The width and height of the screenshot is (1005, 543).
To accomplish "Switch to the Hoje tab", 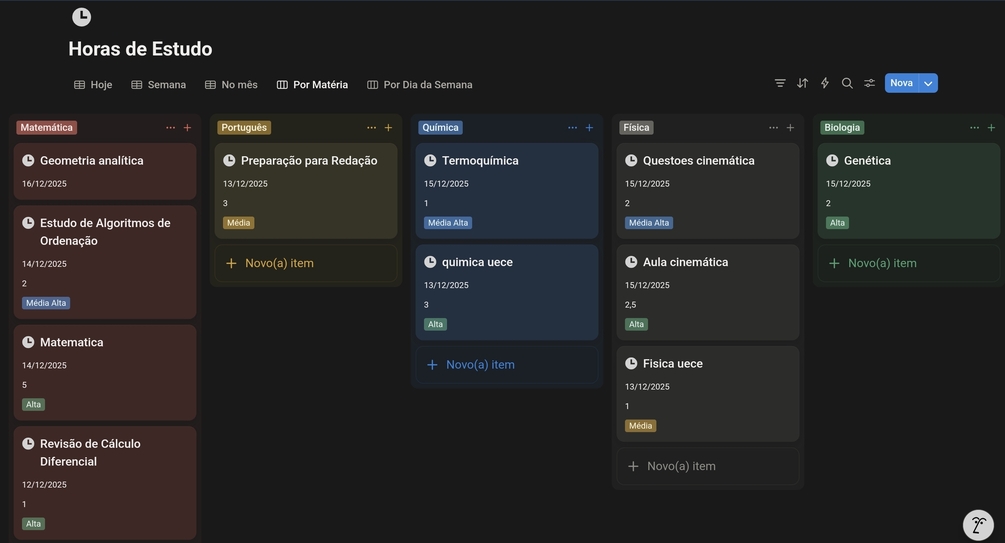I will [93, 85].
